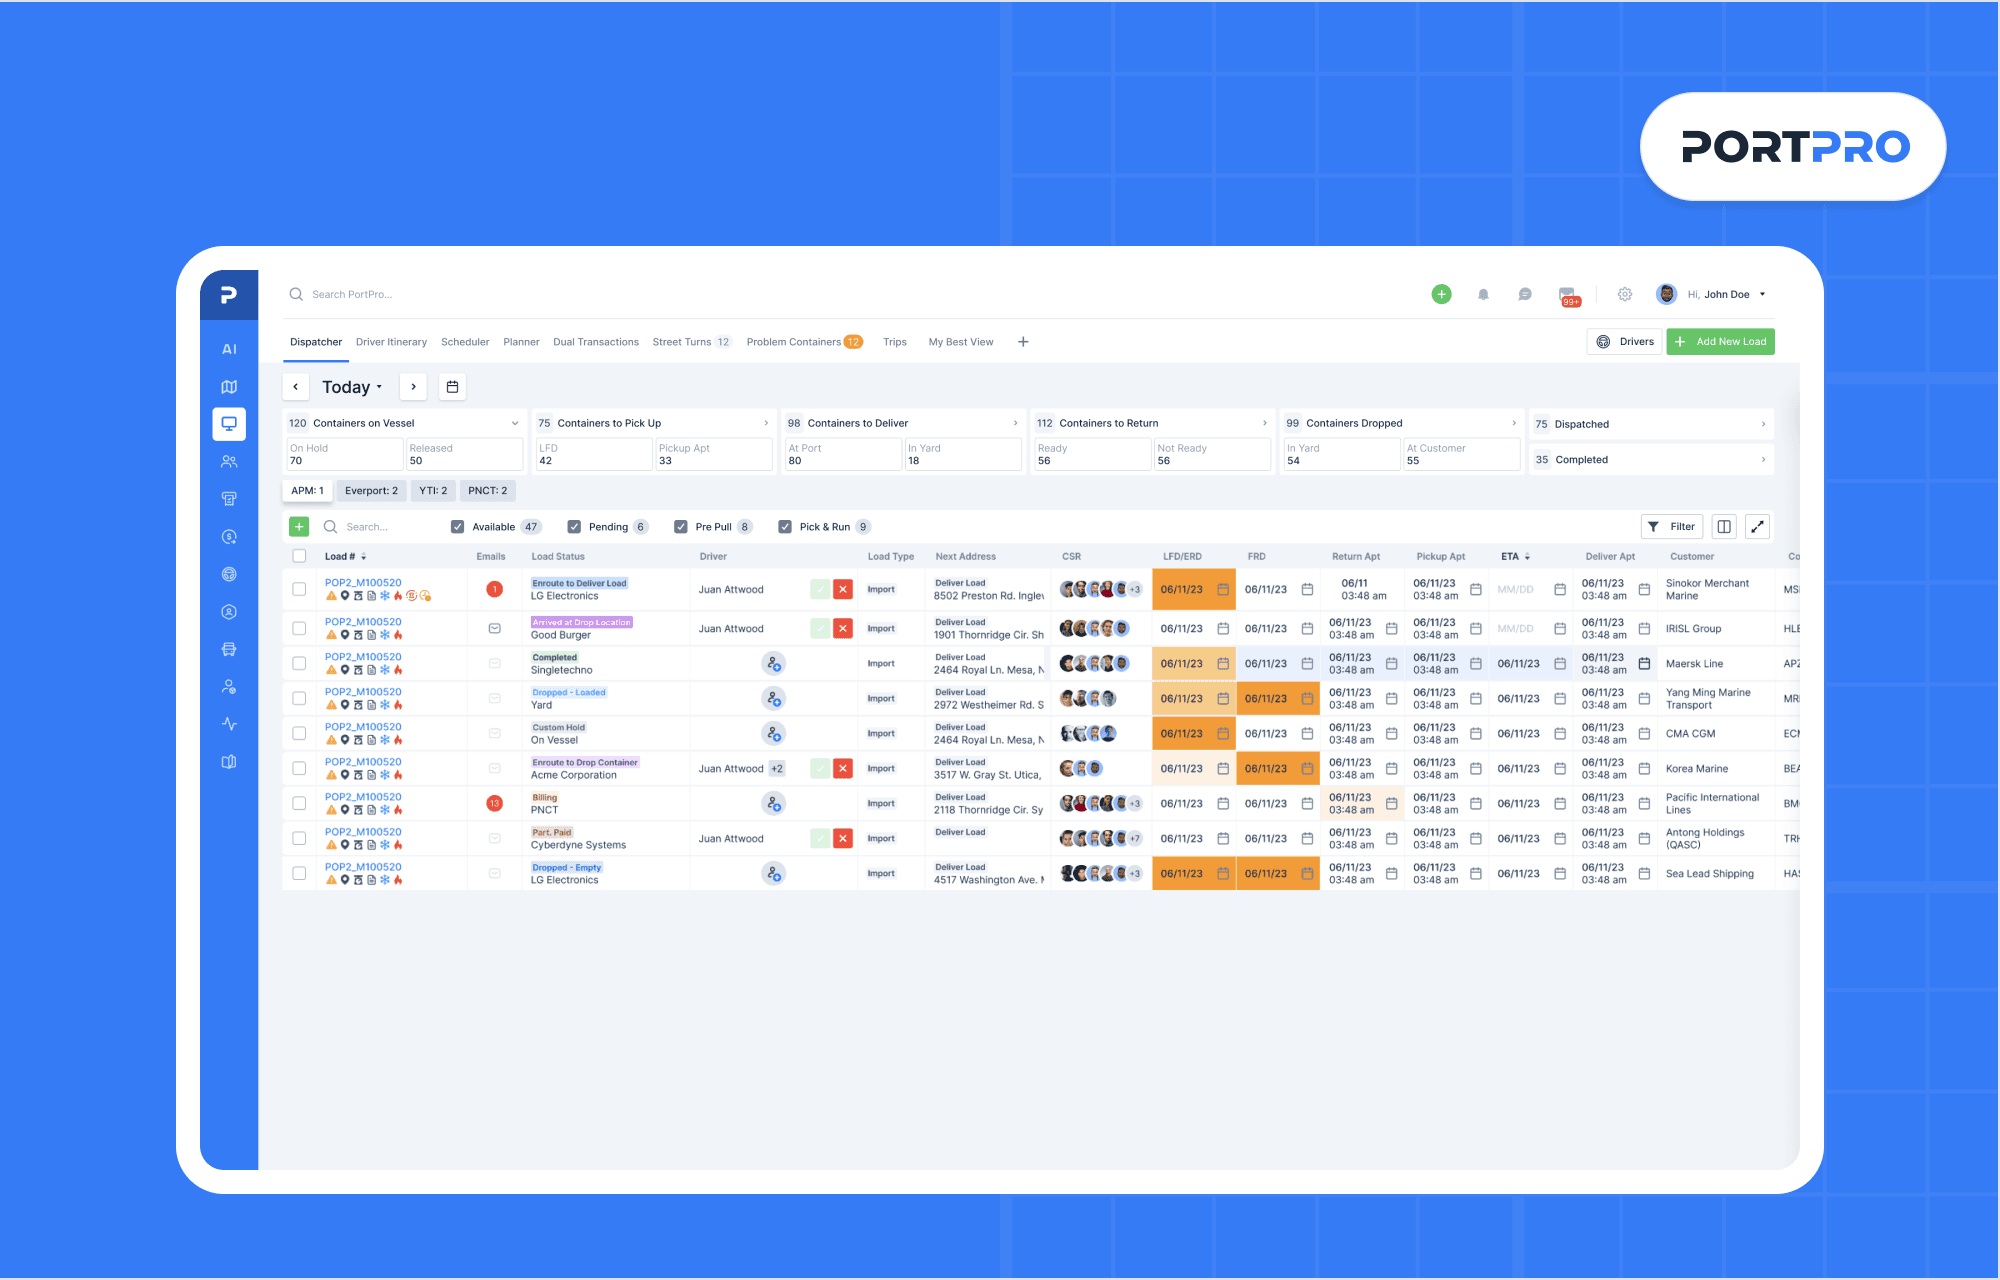Open the activity pulse icon in sidebar

tap(229, 724)
